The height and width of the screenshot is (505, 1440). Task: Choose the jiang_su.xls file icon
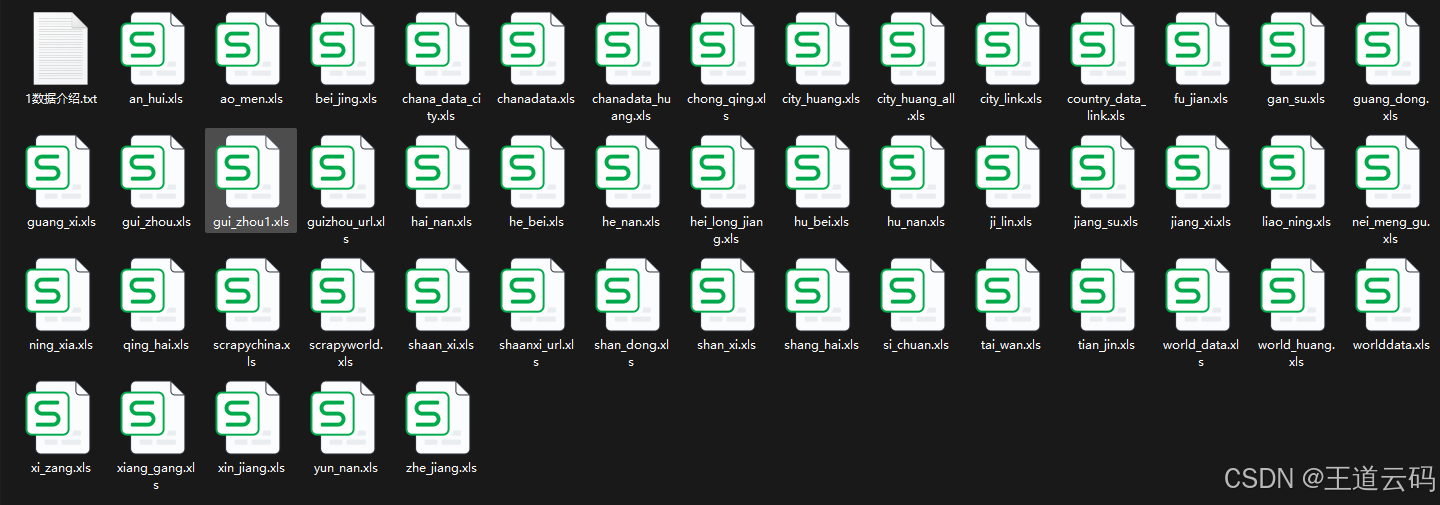point(1104,172)
